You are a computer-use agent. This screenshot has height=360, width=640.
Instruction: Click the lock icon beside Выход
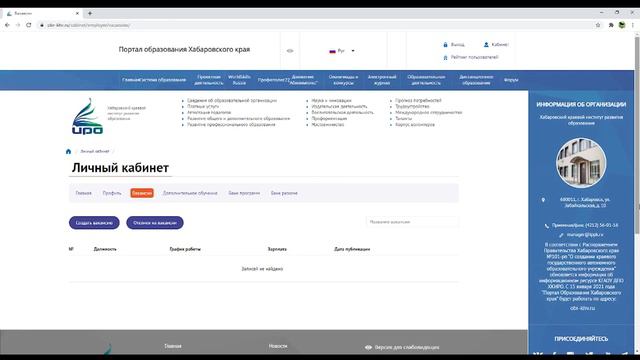(445, 44)
